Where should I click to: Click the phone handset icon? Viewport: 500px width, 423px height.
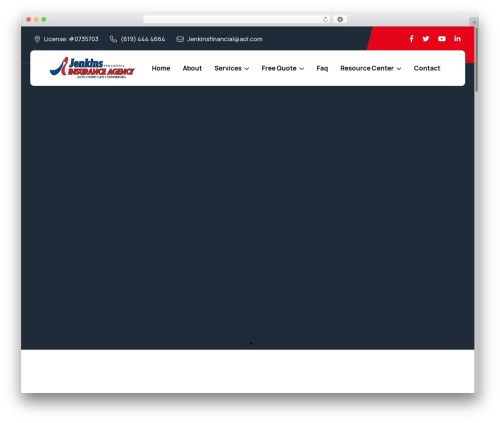click(x=113, y=39)
